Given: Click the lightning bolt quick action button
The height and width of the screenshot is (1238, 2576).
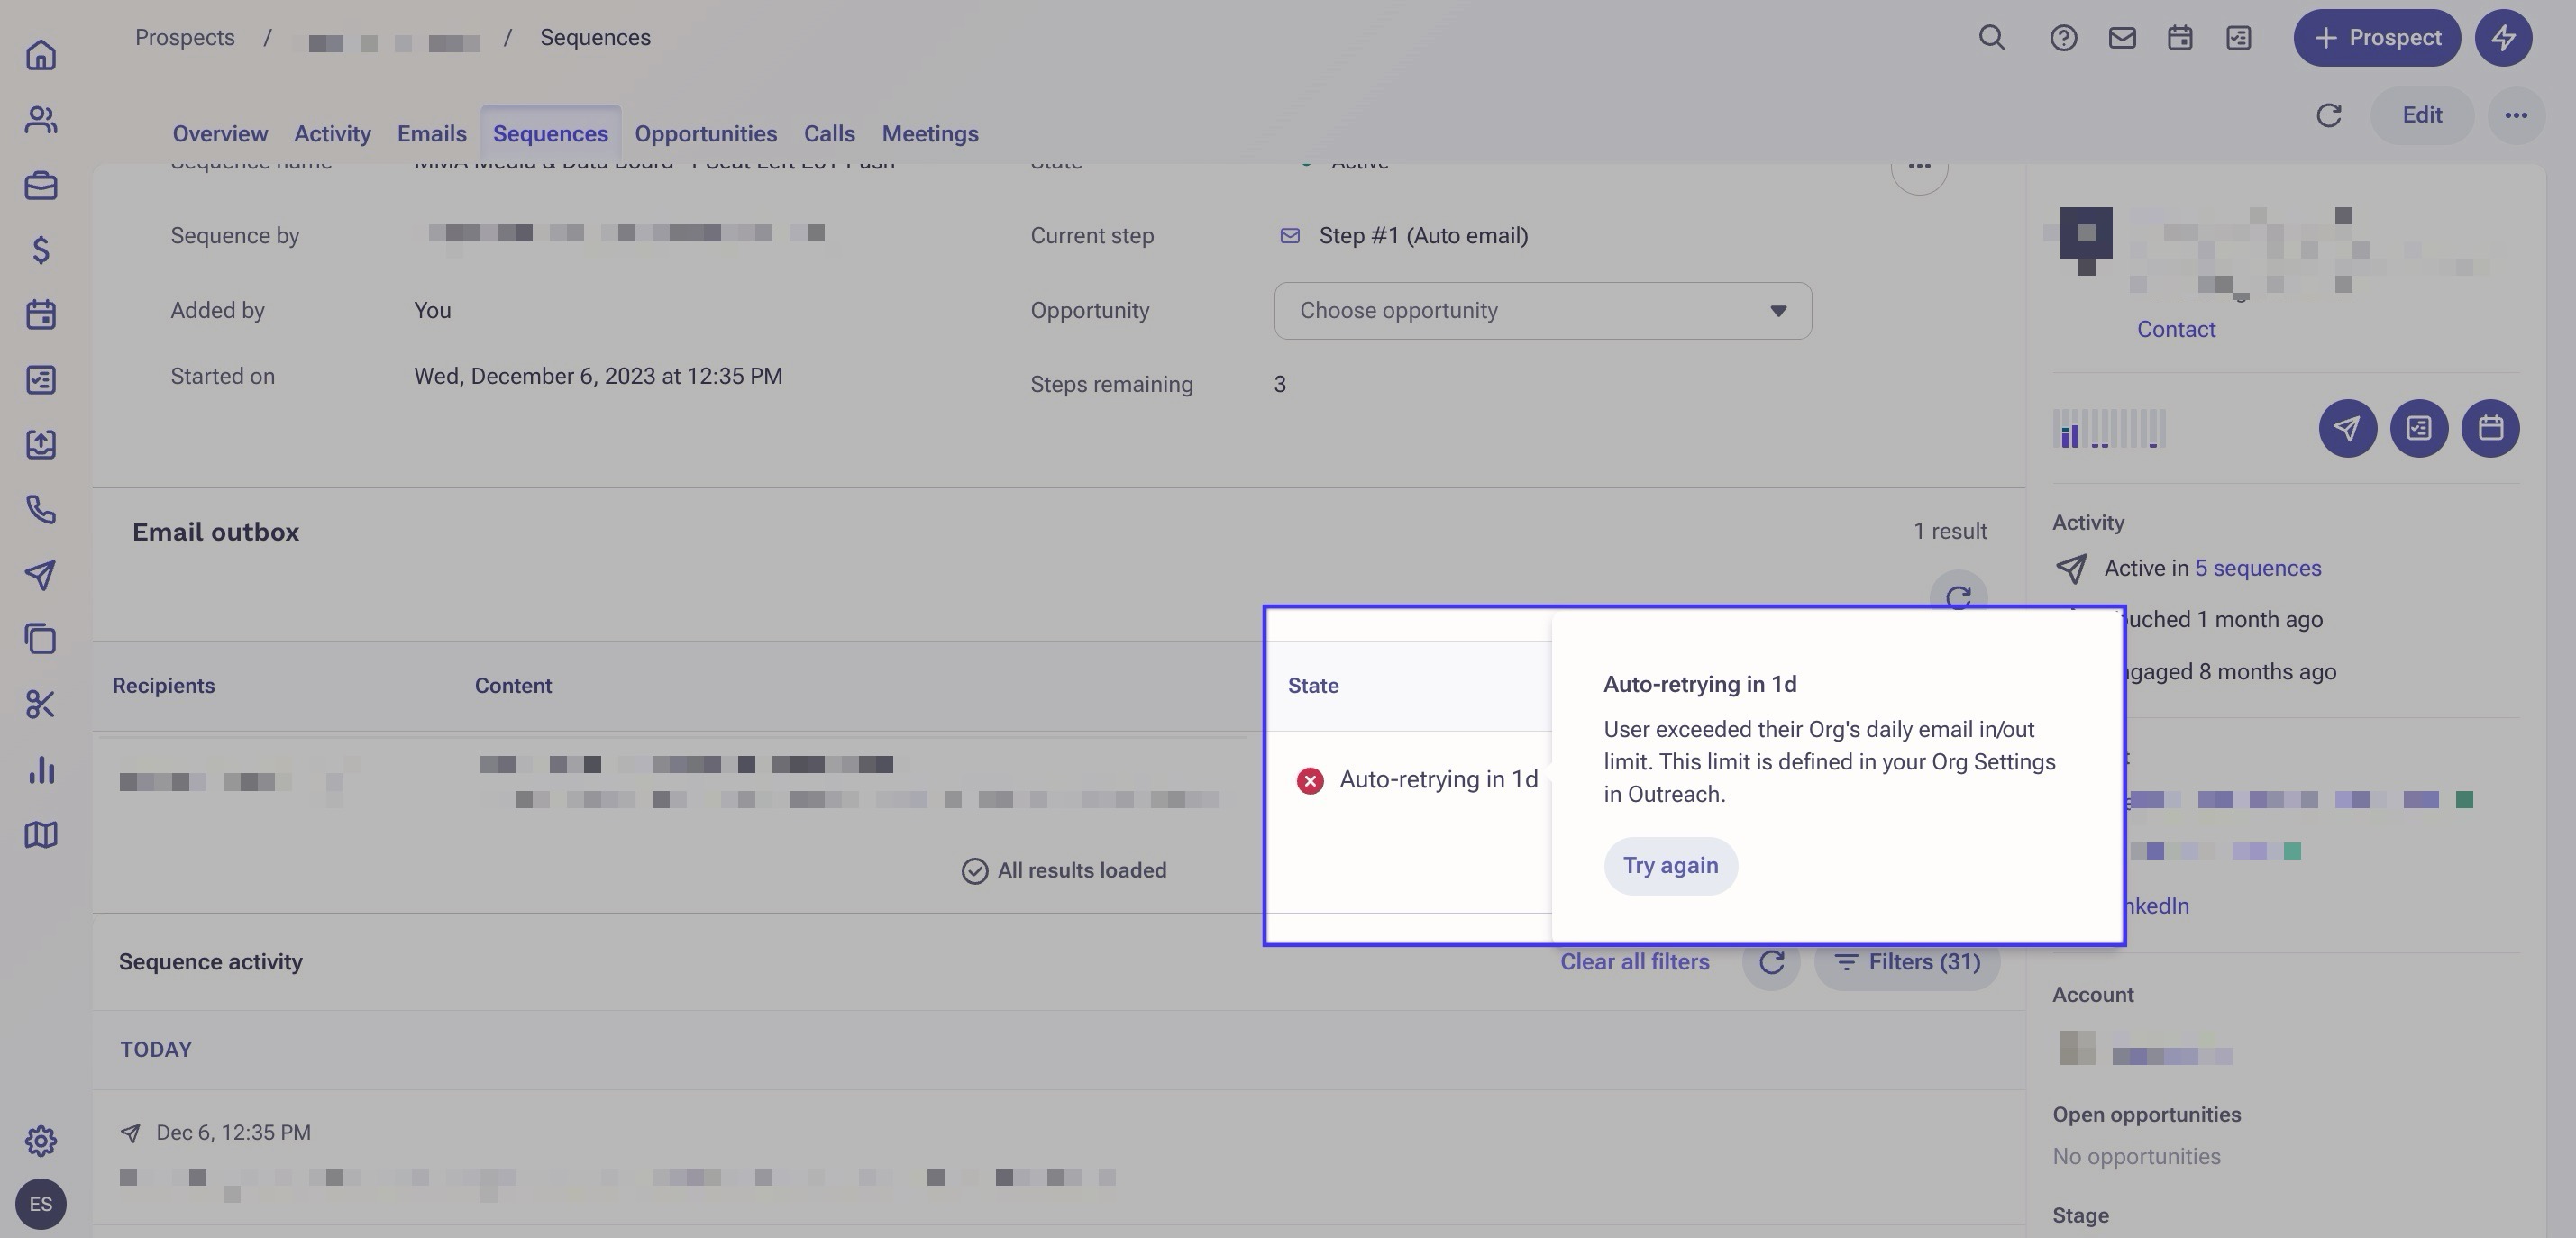Looking at the screenshot, I should pos(2503,38).
